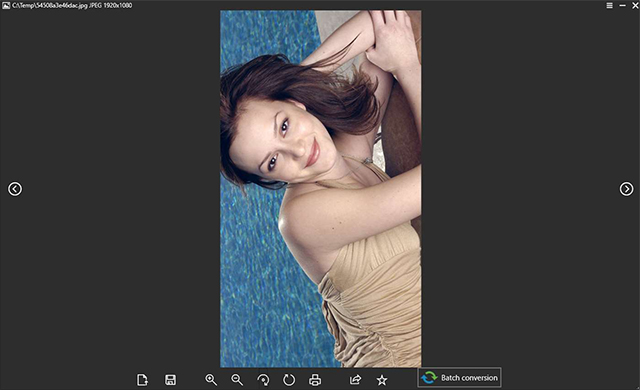Image resolution: width=640 pixels, height=390 pixels.
Task: Open a new image file
Action: coord(142,380)
